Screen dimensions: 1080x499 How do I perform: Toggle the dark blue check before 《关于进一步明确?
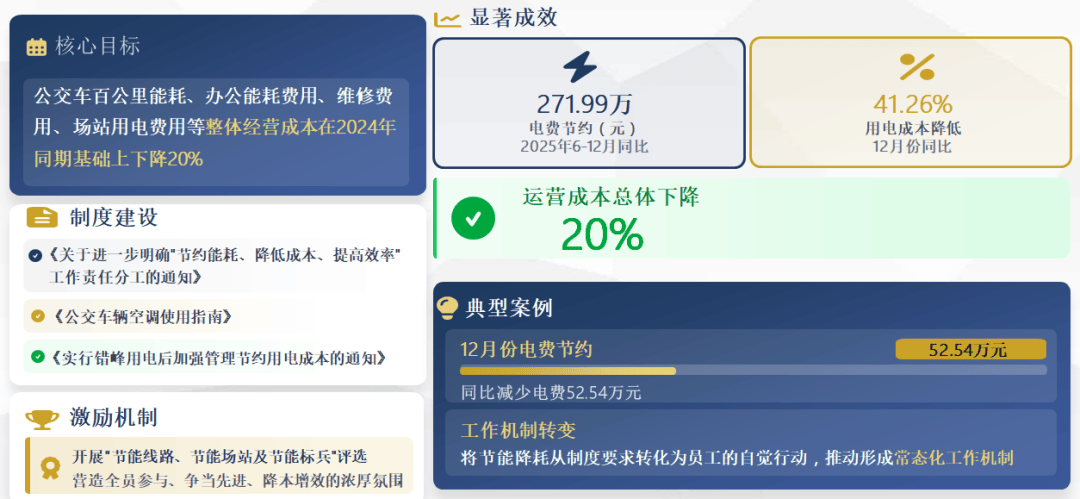(x=36, y=255)
